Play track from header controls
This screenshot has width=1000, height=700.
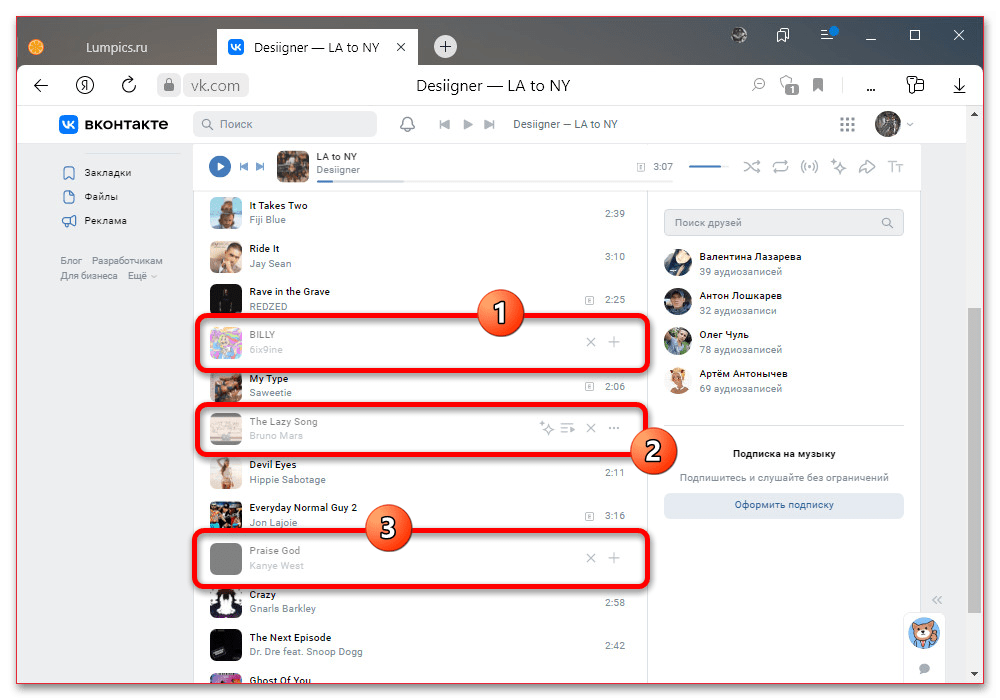[x=467, y=124]
